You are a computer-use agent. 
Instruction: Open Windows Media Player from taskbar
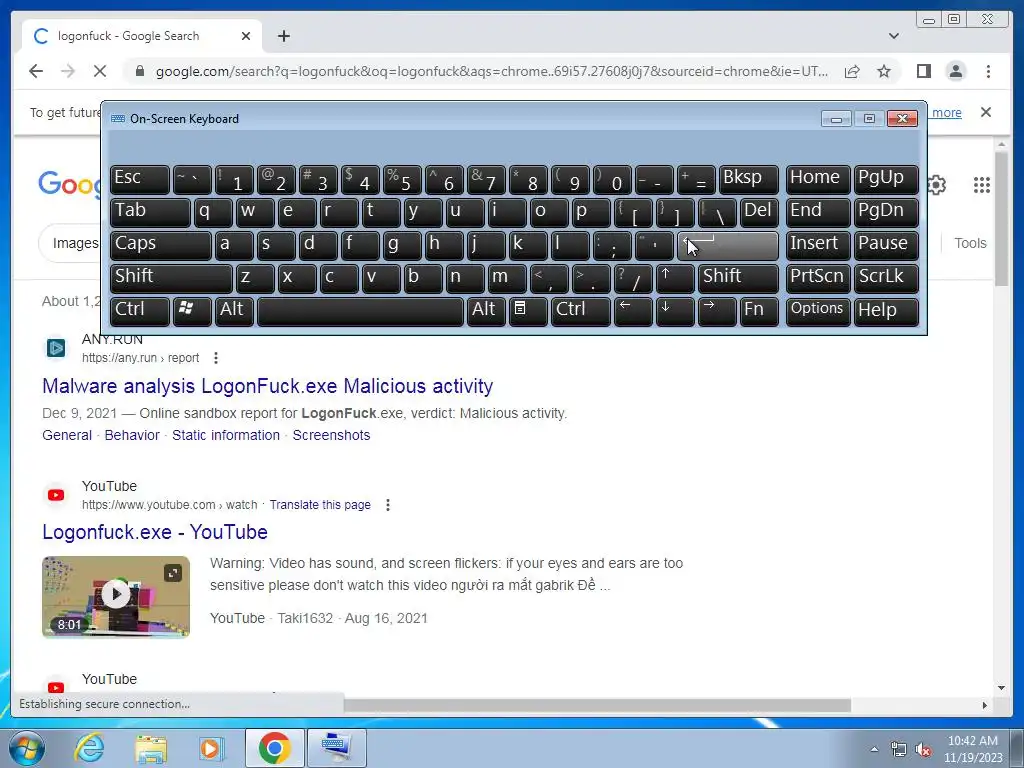(x=210, y=748)
